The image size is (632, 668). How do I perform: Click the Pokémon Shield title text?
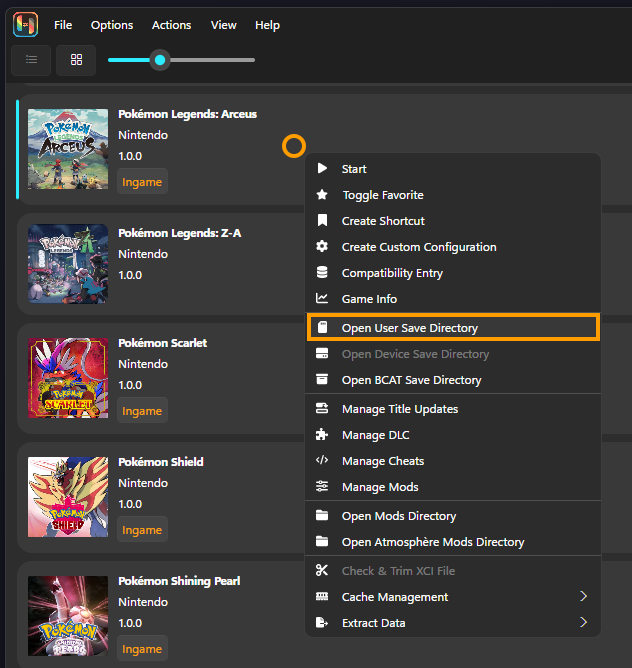coord(161,462)
